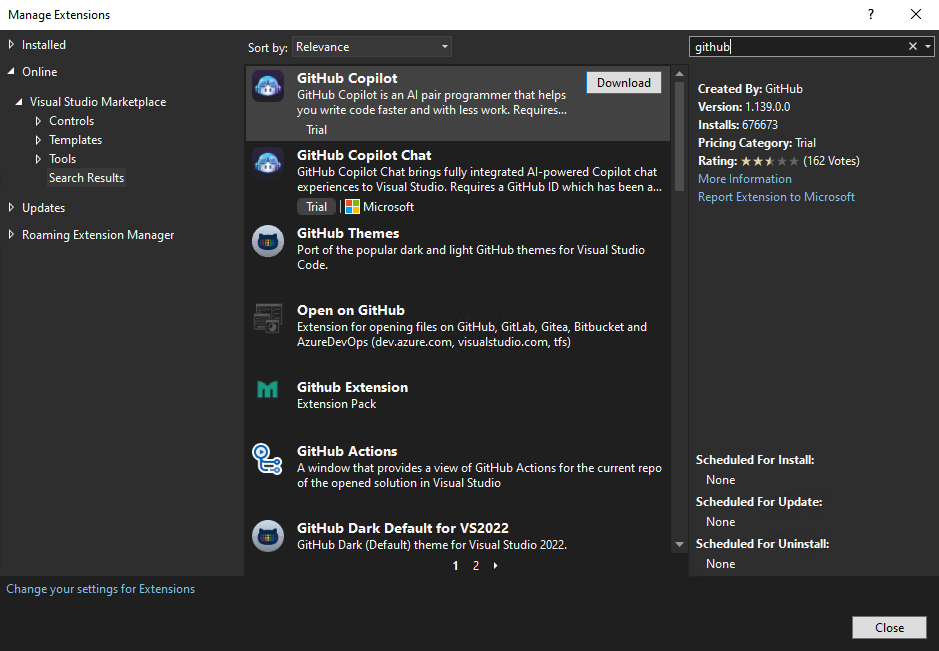Click the Rating stars for GitHub Copilot
The height and width of the screenshot is (651, 939).
(770, 161)
